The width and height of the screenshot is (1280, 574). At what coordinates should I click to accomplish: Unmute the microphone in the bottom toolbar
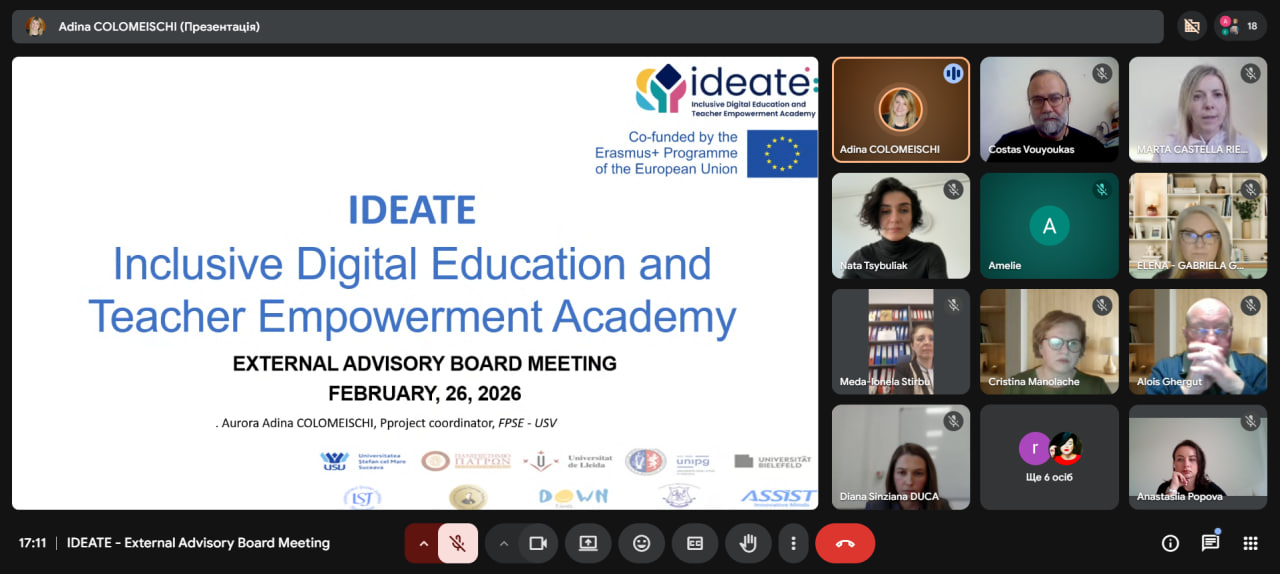458,543
